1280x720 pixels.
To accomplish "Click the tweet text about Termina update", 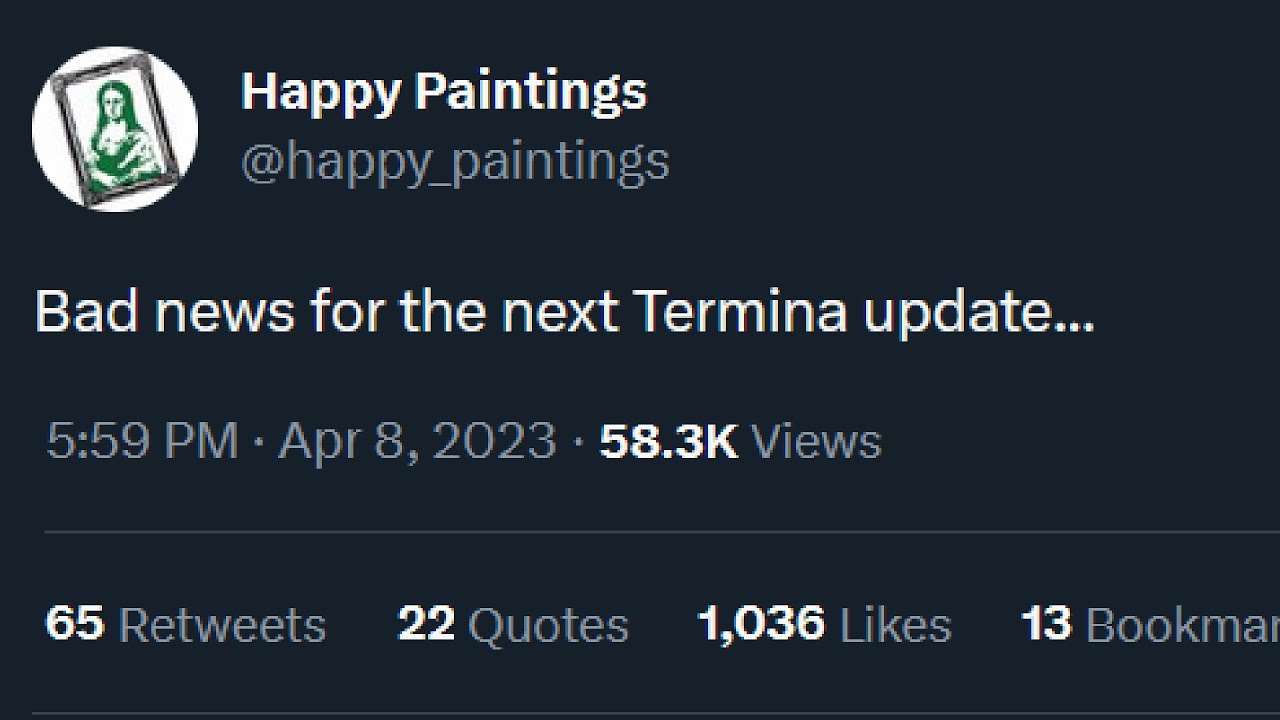I will pos(564,313).
